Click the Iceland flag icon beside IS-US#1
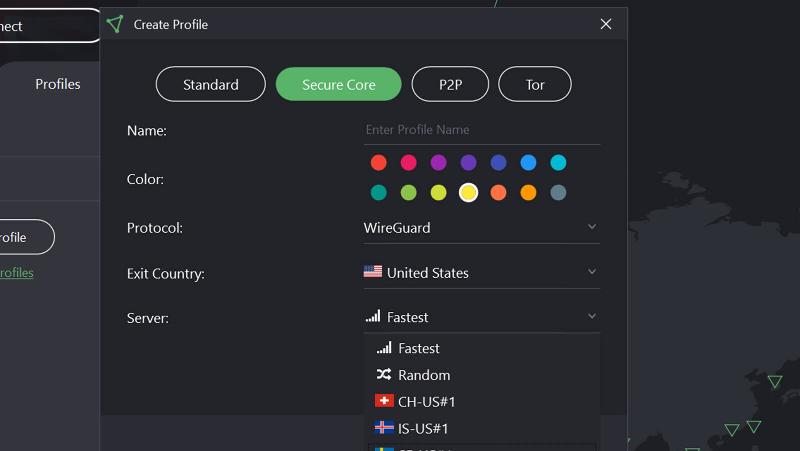 point(384,427)
